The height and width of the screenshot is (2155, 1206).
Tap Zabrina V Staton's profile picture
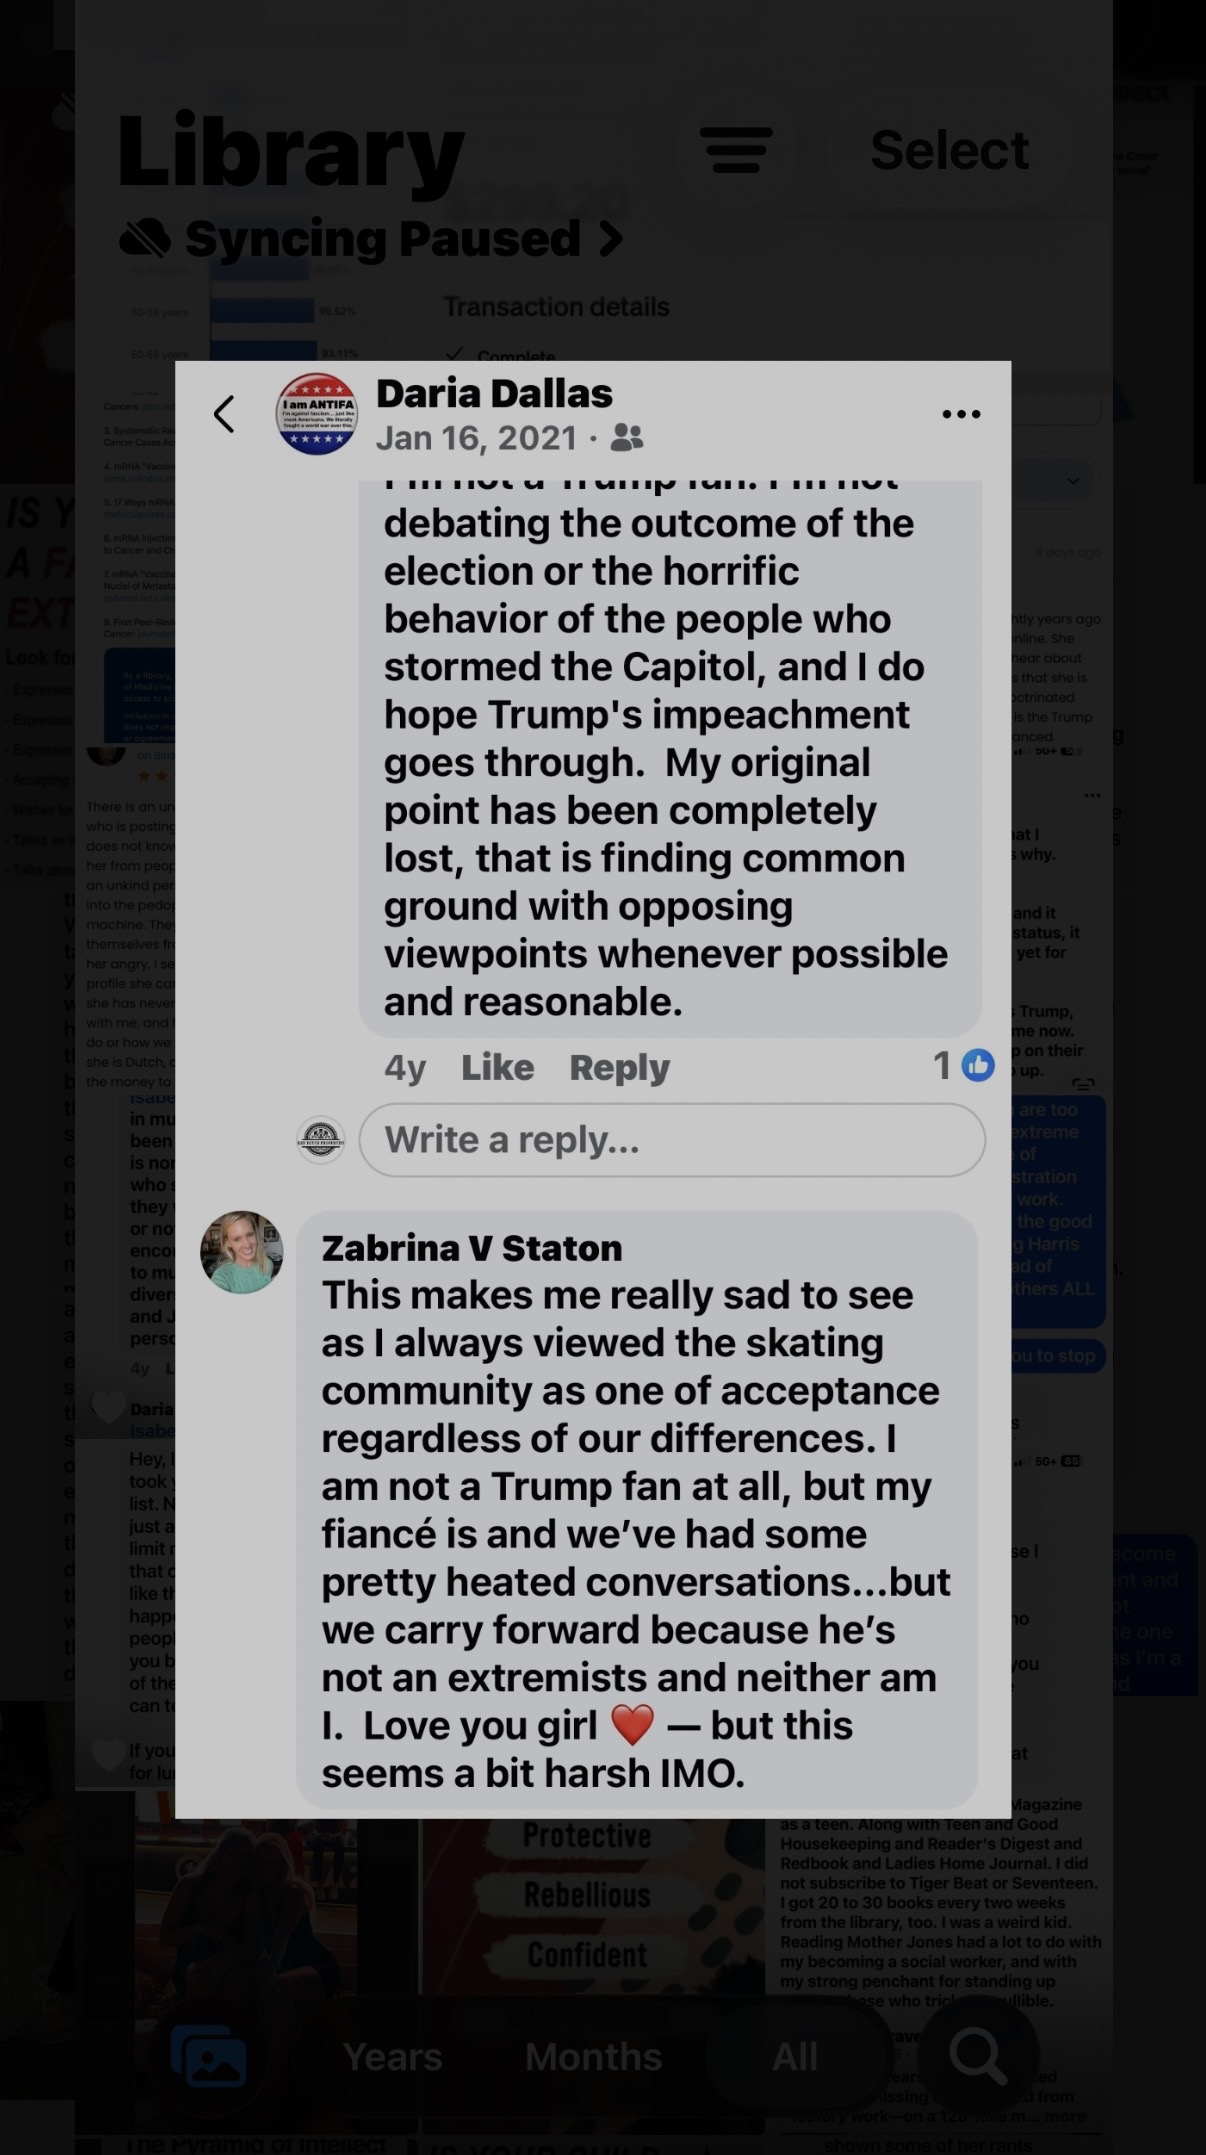click(x=241, y=1253)
